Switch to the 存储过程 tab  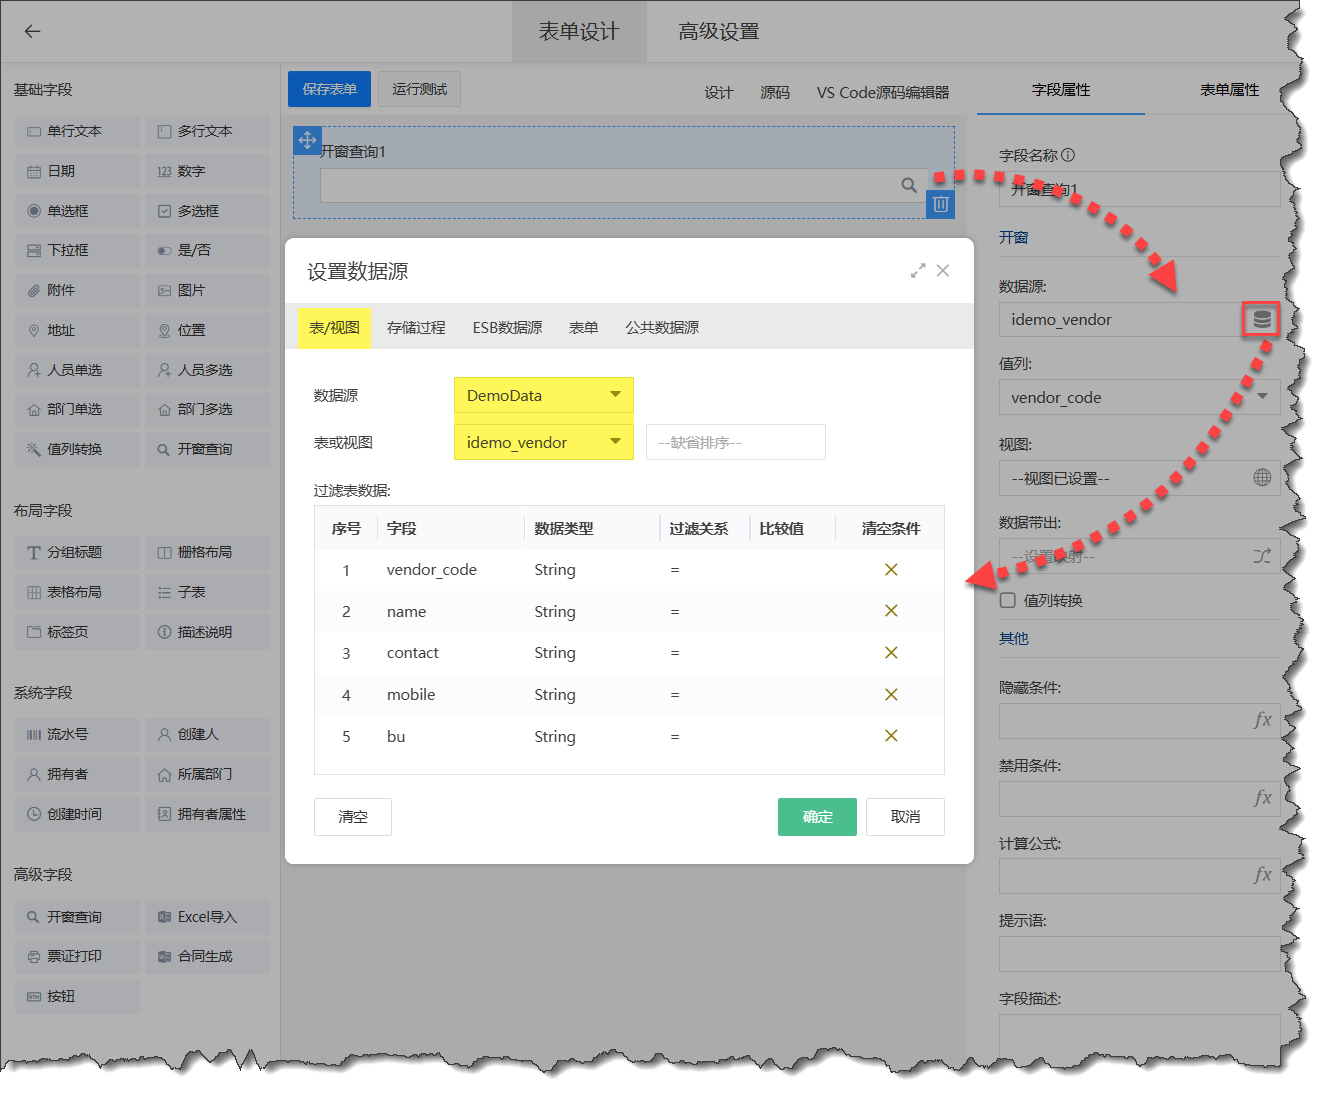415,326
